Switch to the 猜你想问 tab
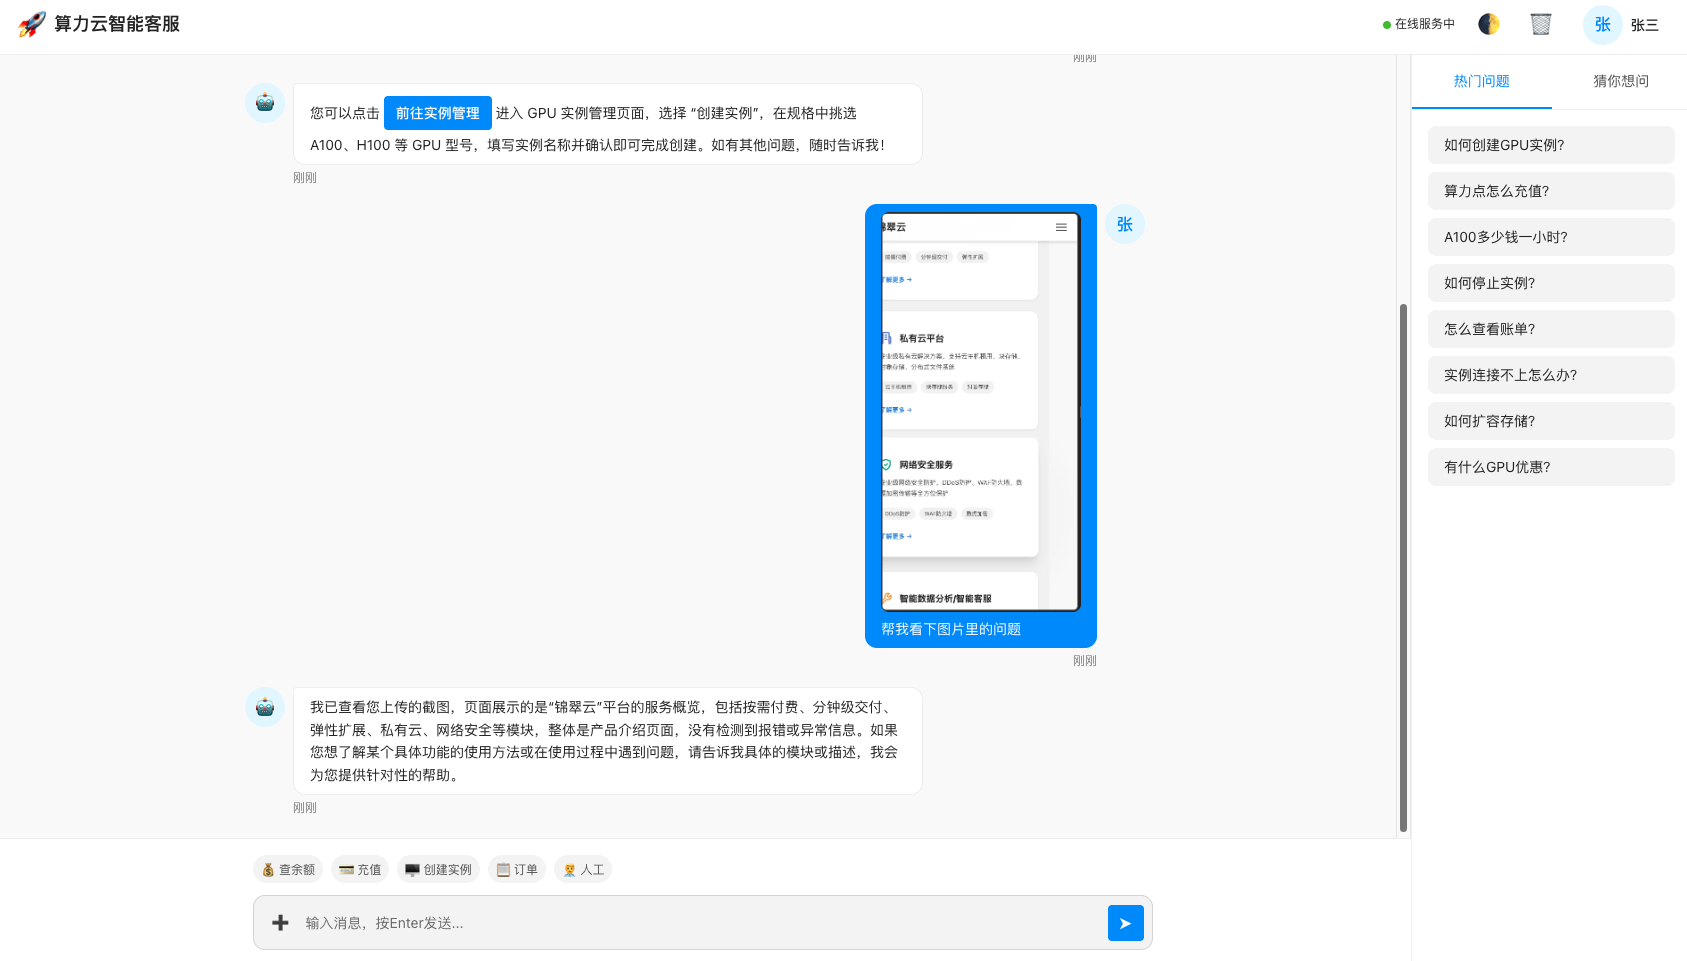This screenshot has height=961, width=1687. [1621, 81]
